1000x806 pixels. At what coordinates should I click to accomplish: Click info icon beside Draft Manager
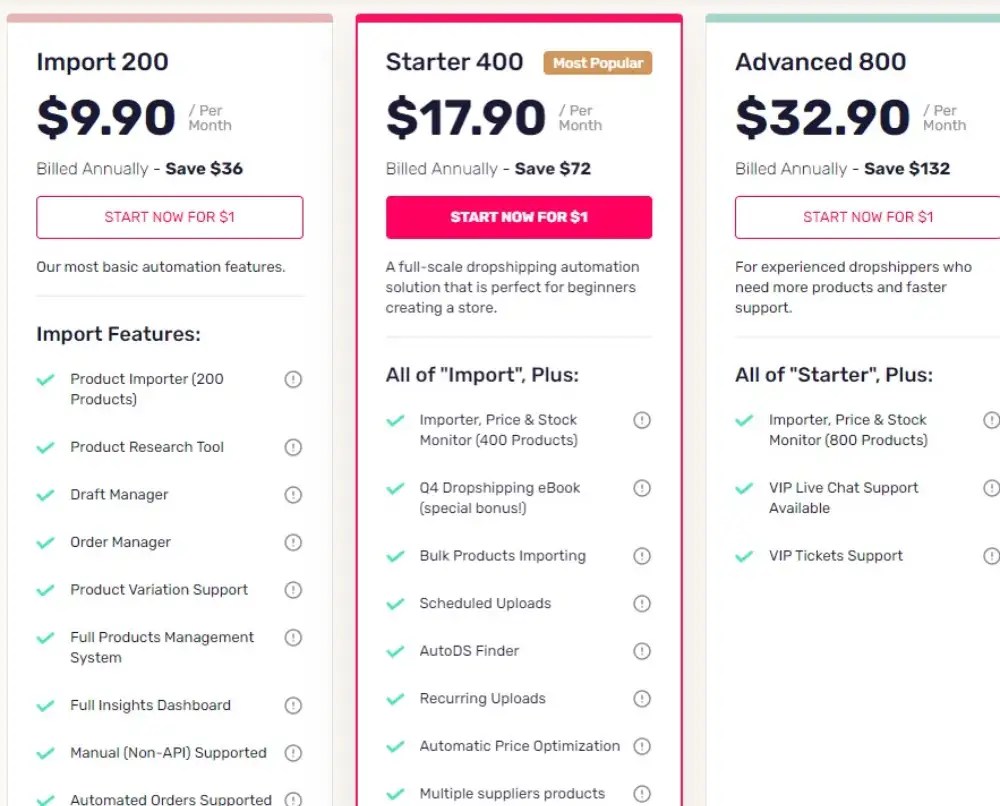coord(293,495)
